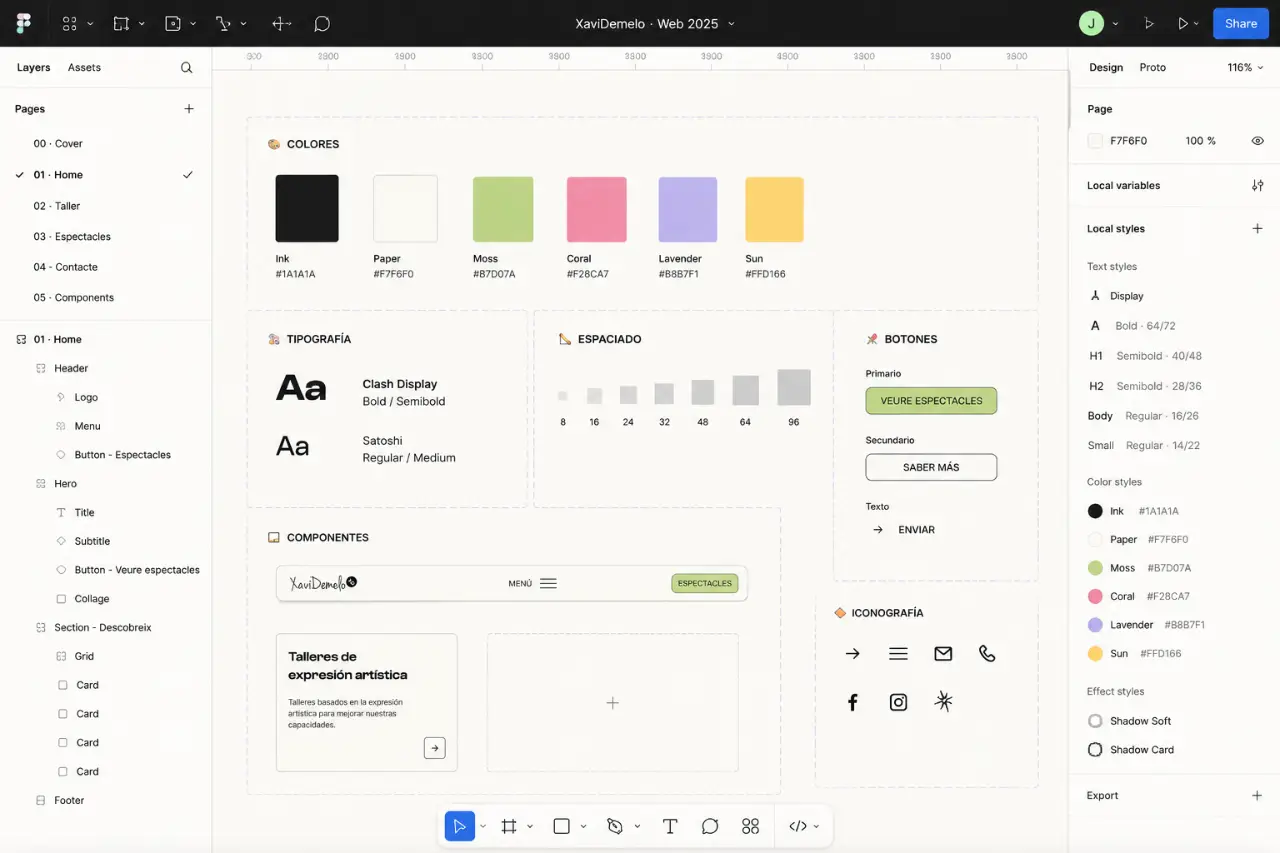This screenshot has height=853, width=1280.
Task: Add a new page with plus icon
Action: click(x=189, y=109)
